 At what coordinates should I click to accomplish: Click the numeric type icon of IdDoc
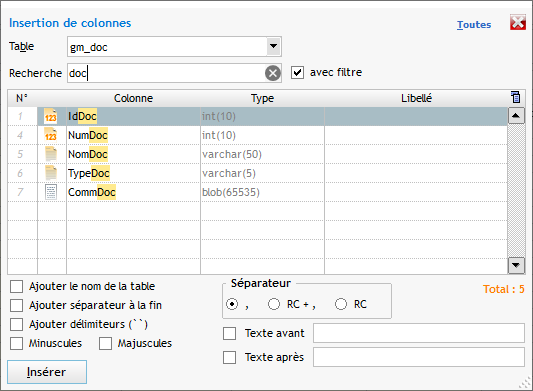(x=51, y=116)
